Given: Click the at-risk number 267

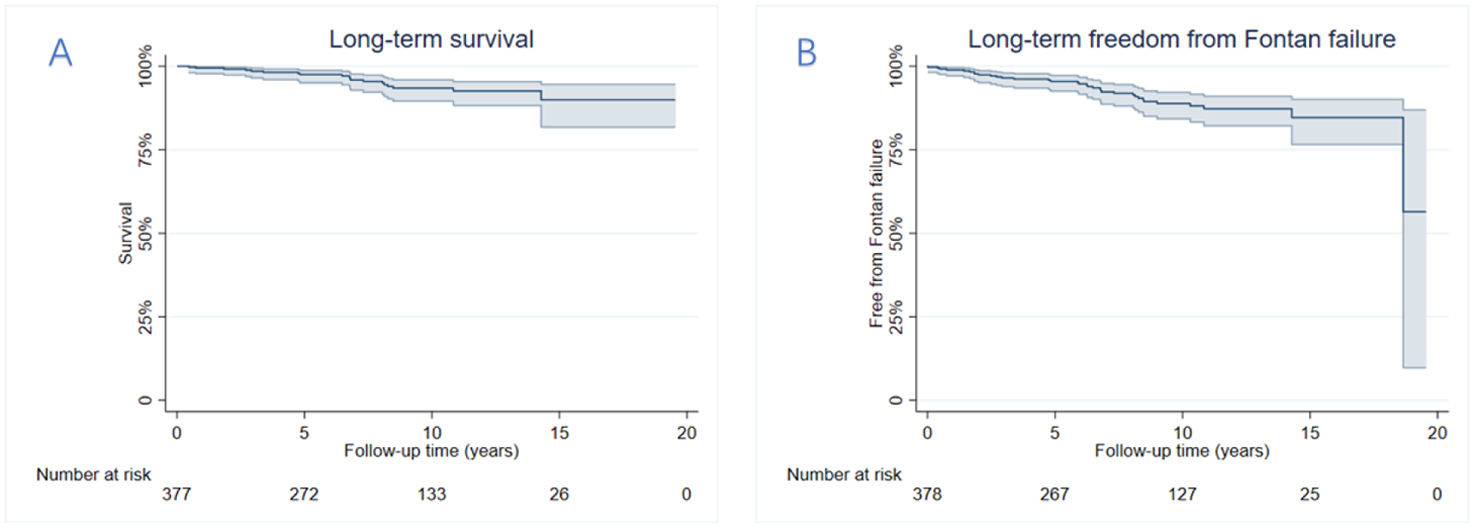Looking at the screenshot, I should pos(1054,494).
